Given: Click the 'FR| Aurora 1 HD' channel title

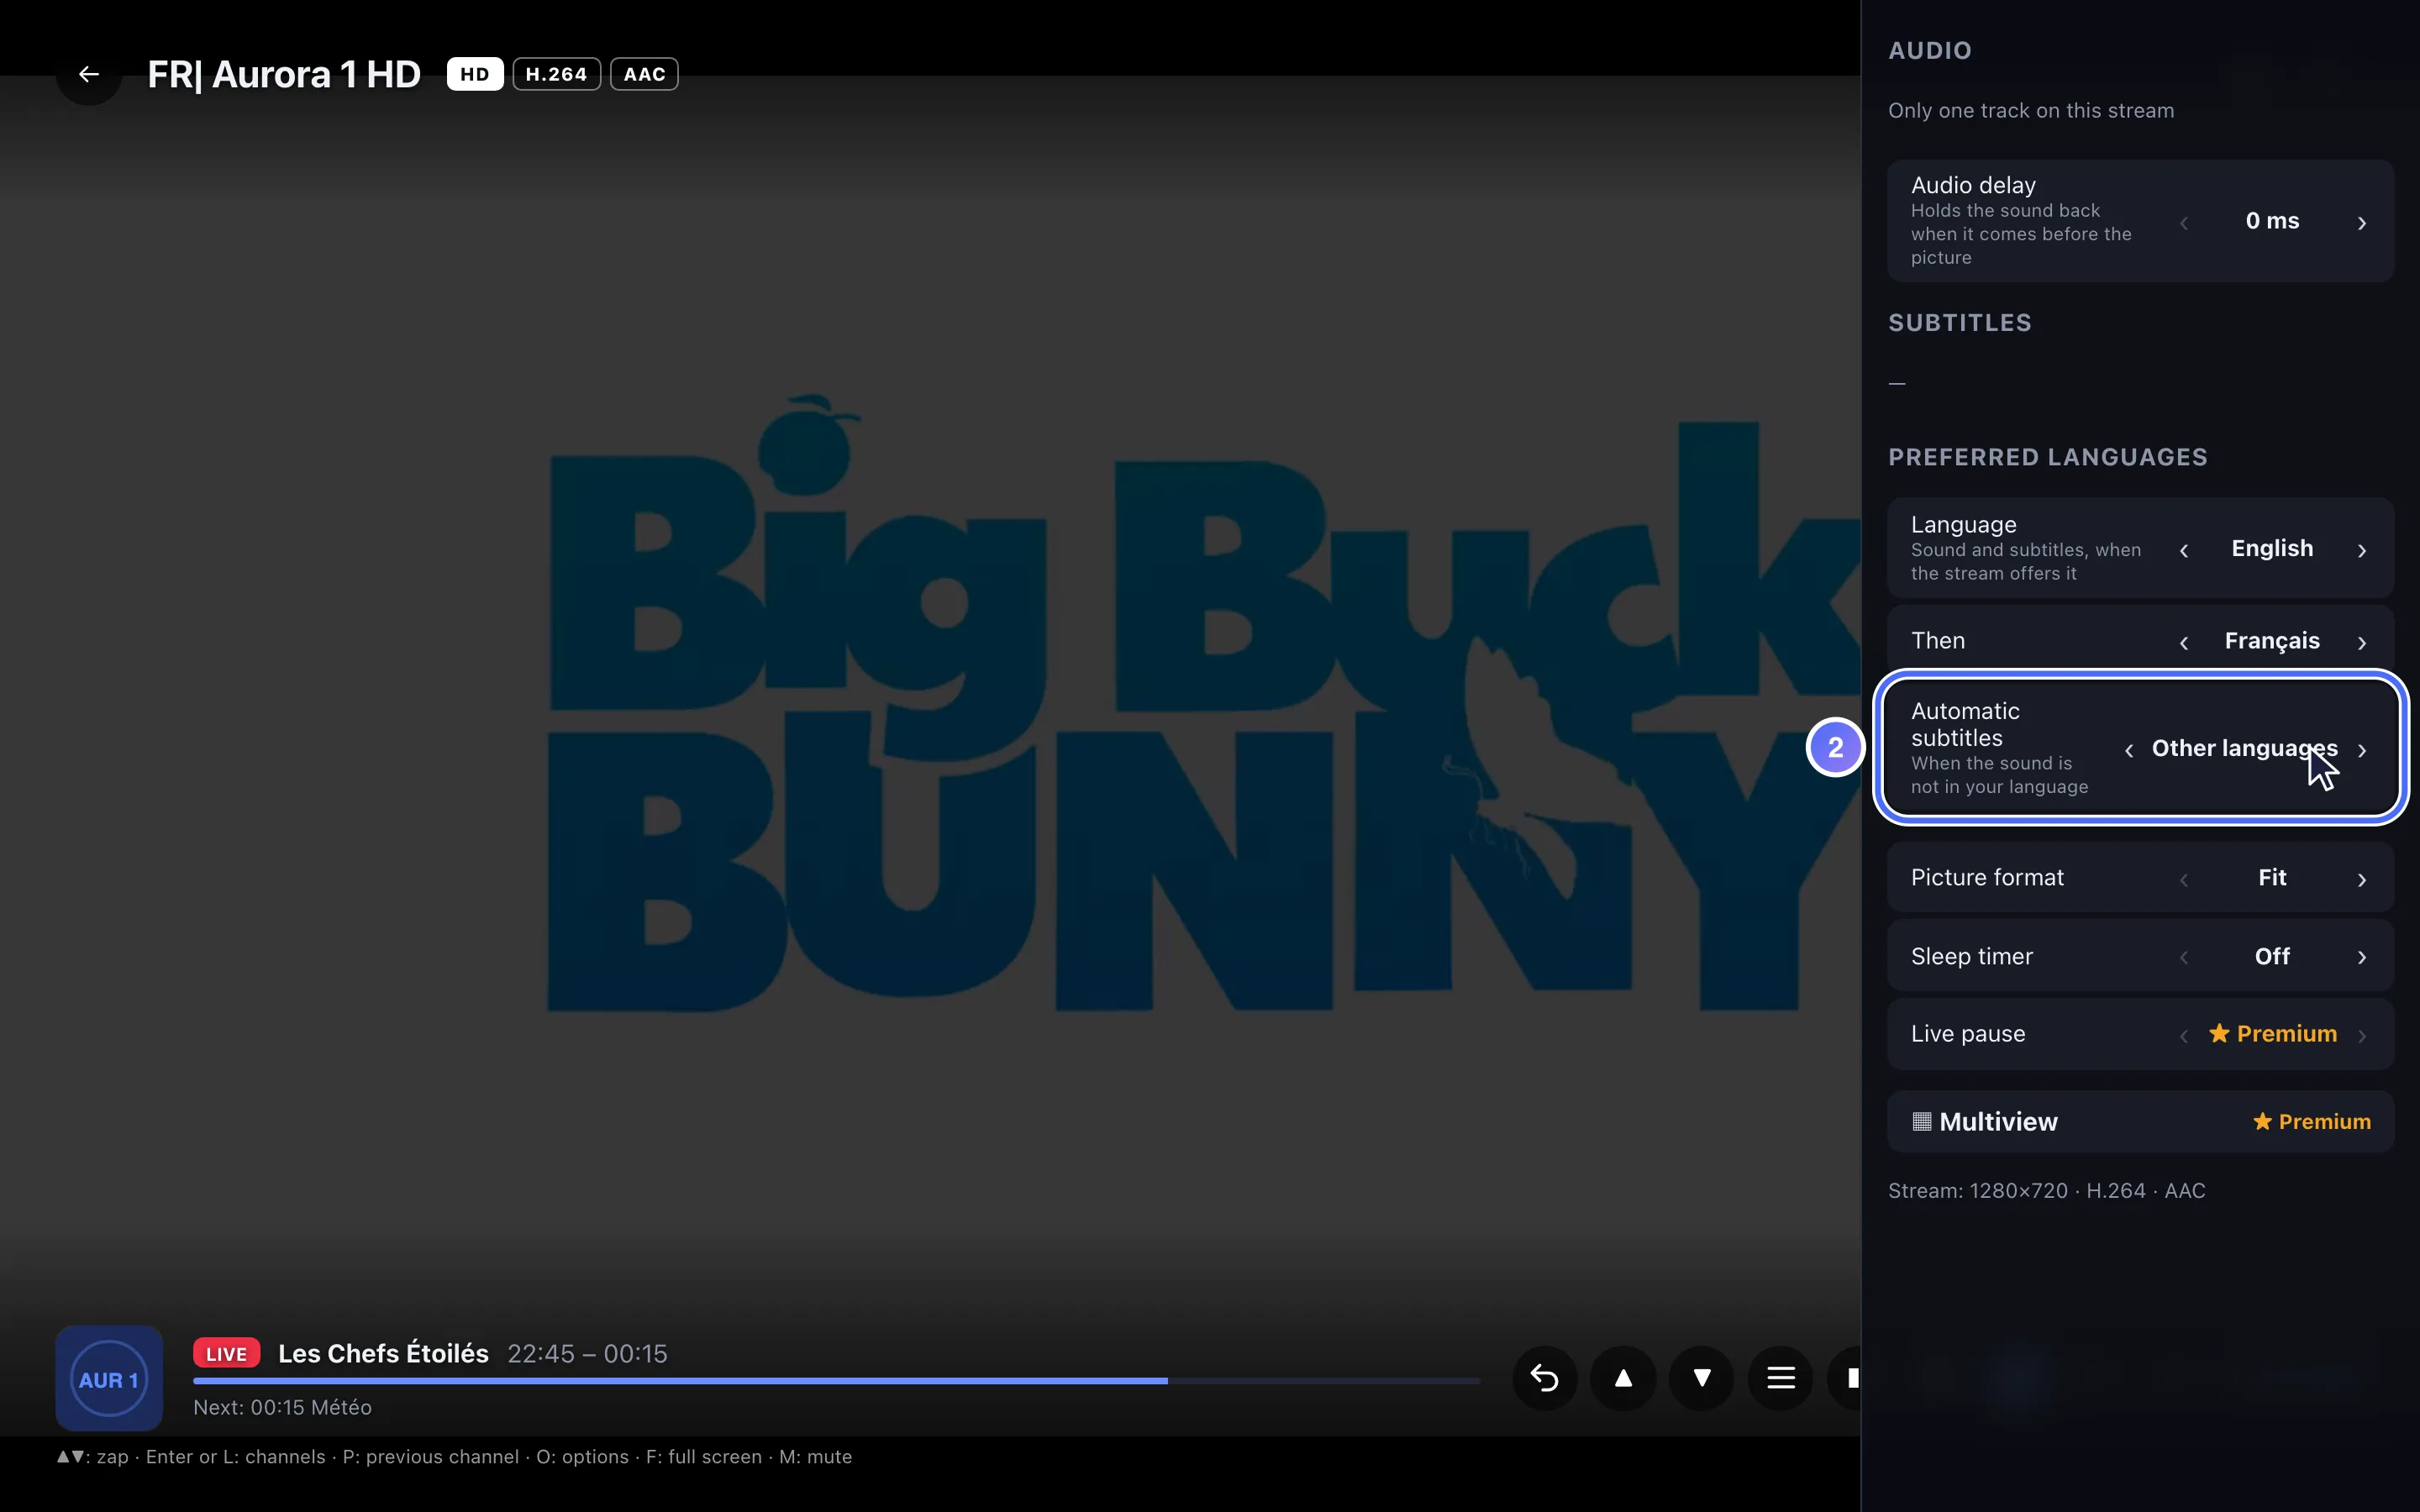Looking at the screenshot, I should (284, 74).
